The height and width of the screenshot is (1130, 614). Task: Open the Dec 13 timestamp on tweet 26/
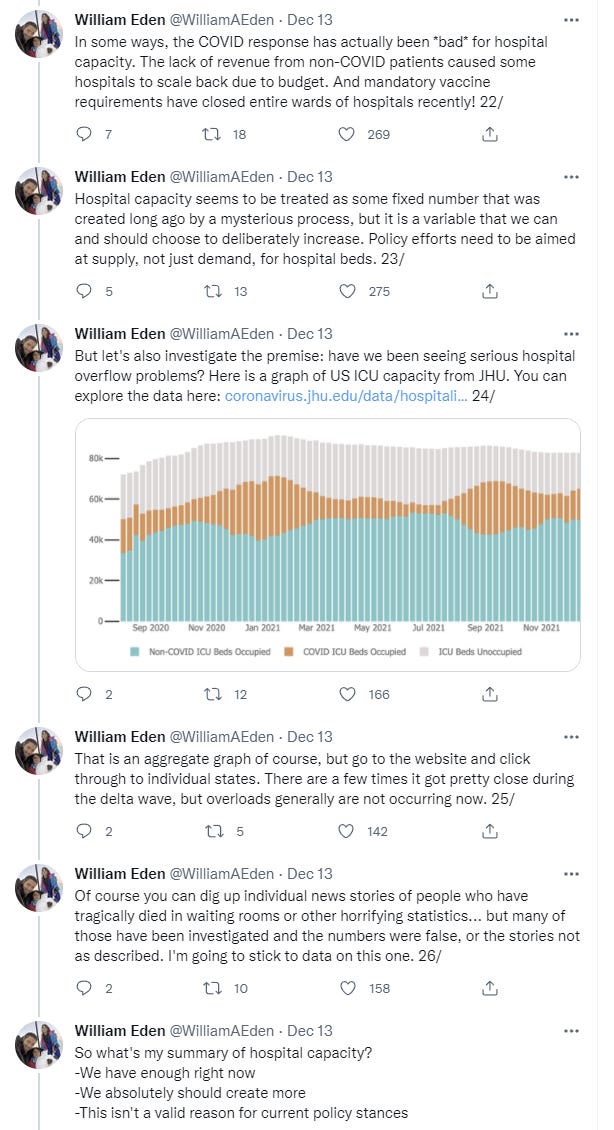click(309, 873)
